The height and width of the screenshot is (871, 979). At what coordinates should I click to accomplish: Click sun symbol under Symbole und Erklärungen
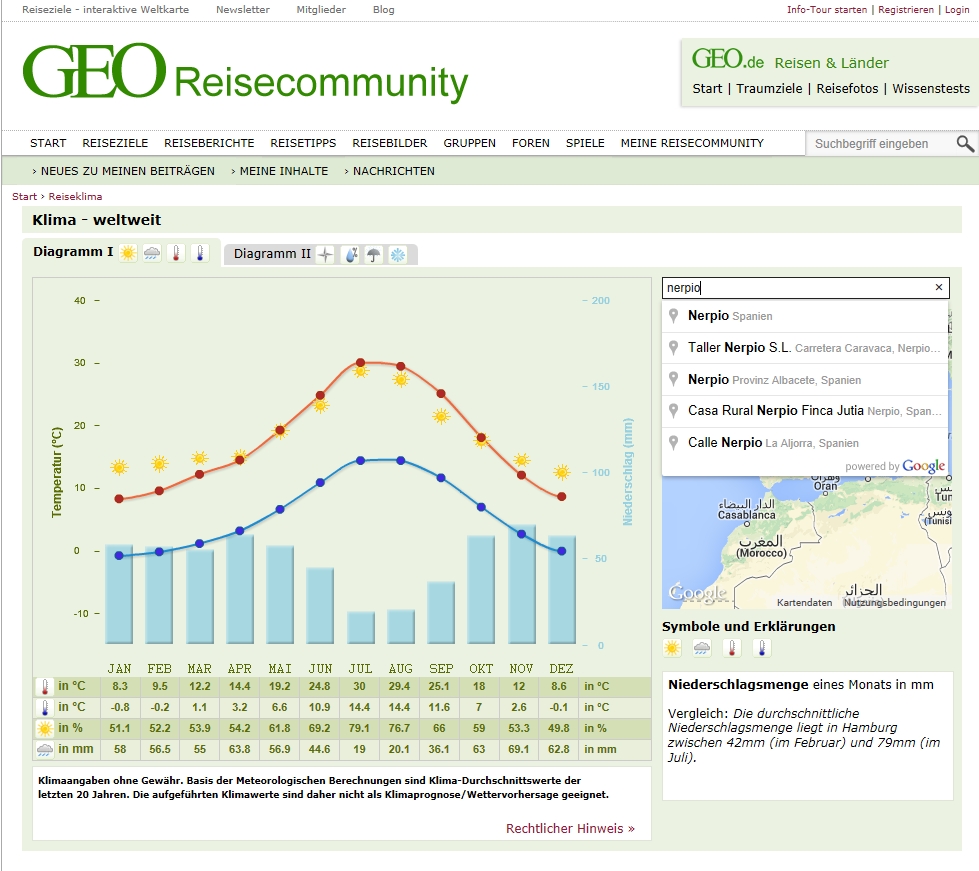click(x=672, y=648)
